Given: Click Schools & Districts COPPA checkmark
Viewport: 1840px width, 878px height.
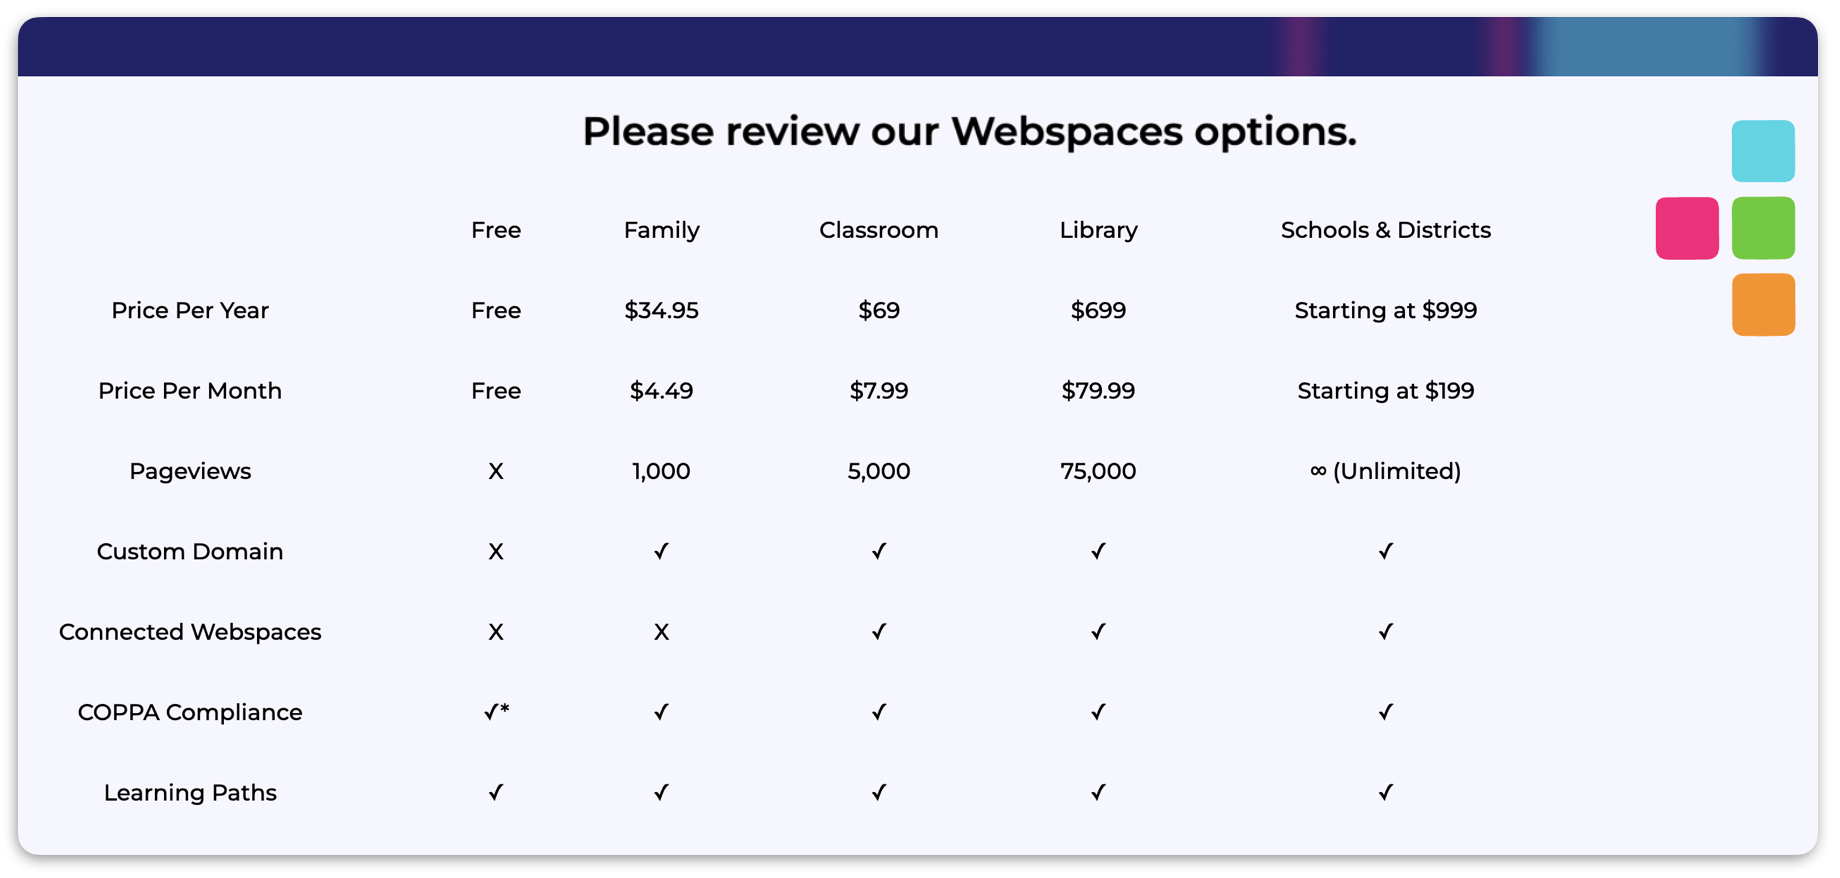Looking at the screenshot, I should point(1385,712).
